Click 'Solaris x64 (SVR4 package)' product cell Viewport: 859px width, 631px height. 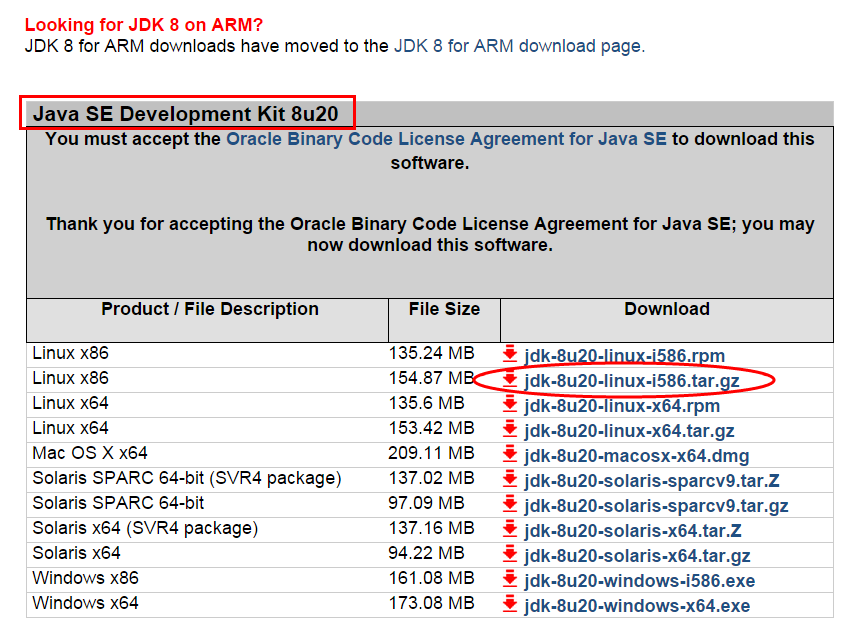(x=145, y=529)
